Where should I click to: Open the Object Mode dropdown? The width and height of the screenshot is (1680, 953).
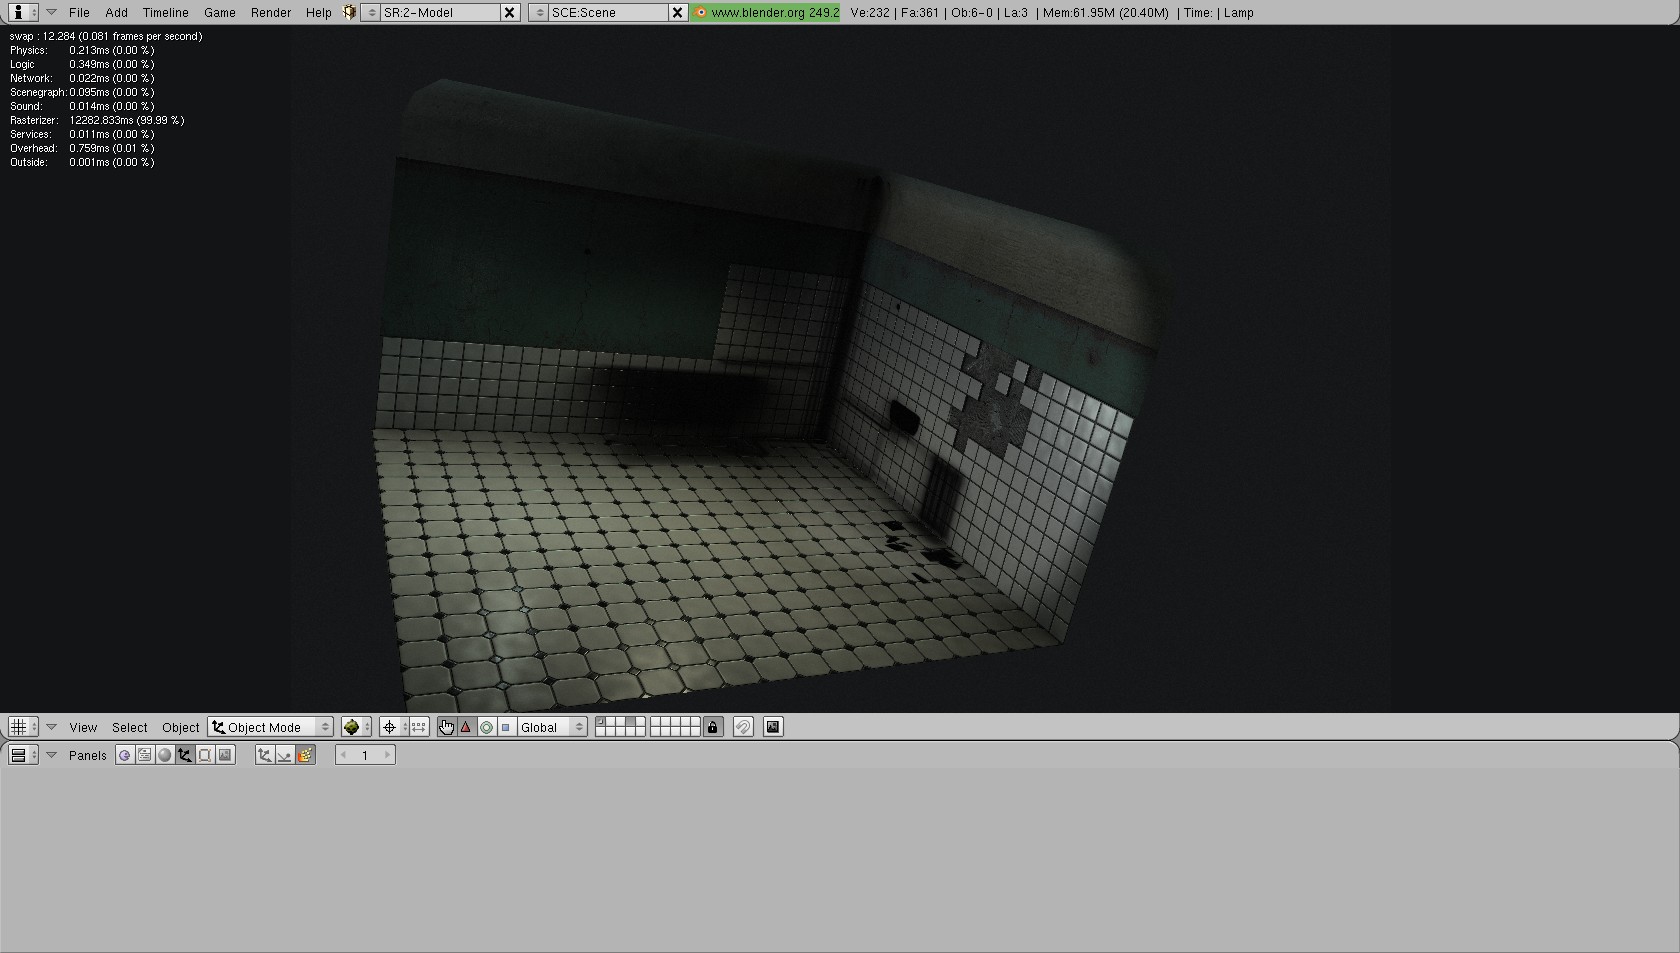coord(271,727)
